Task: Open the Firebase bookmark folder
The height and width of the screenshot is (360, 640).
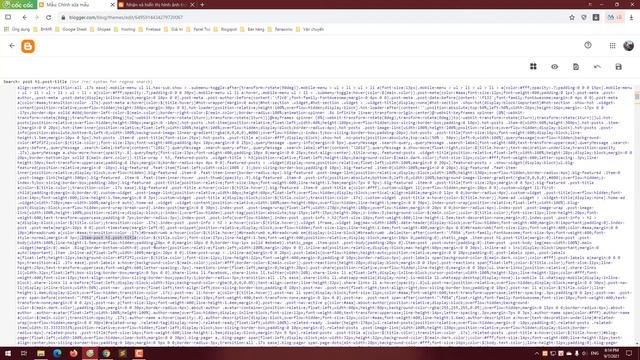Action: point(150,29)
